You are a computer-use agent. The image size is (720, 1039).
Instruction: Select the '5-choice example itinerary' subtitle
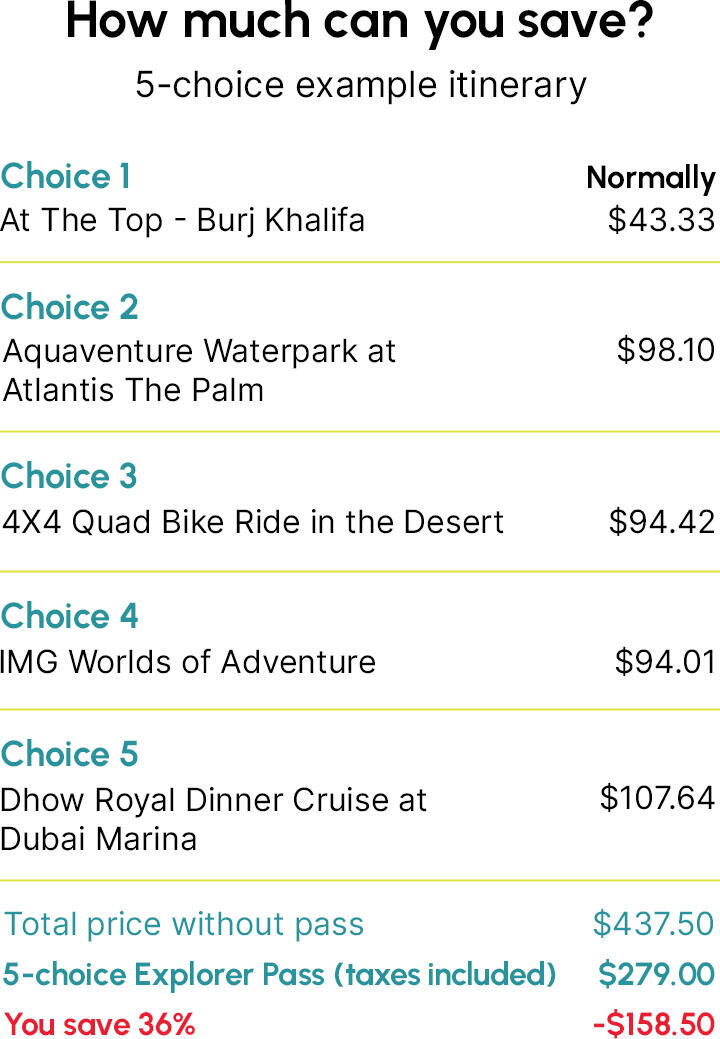361,86
